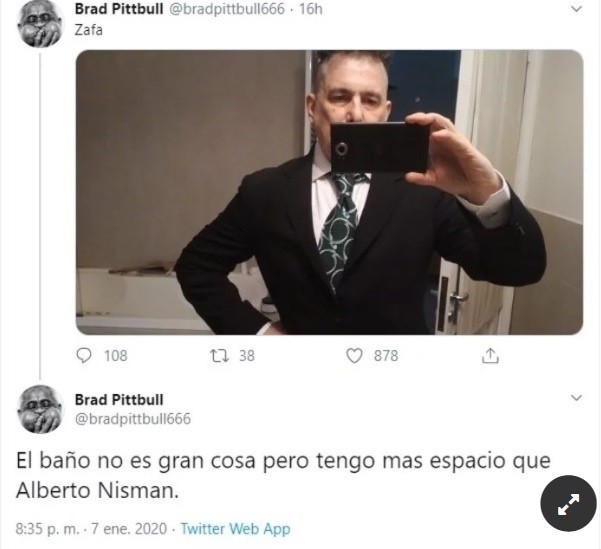
Task: Click the Brad Pittbull name on the main tweet
Action: (x=119, y=399)
